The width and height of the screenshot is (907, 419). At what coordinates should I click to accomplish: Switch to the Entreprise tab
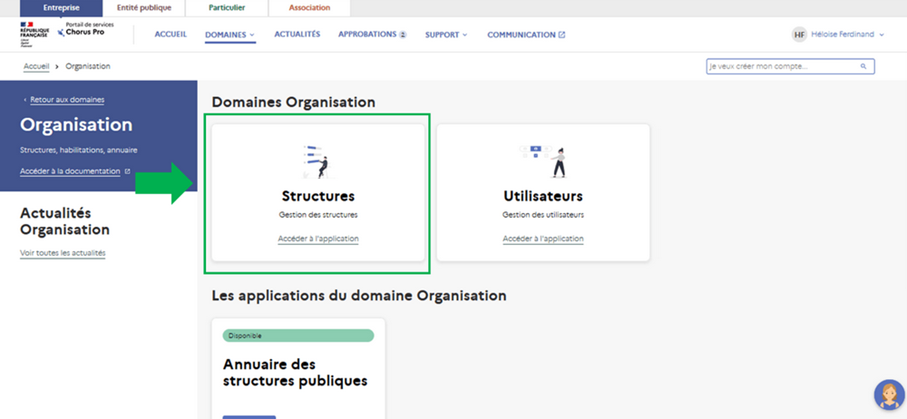click(x=61, y=8)
